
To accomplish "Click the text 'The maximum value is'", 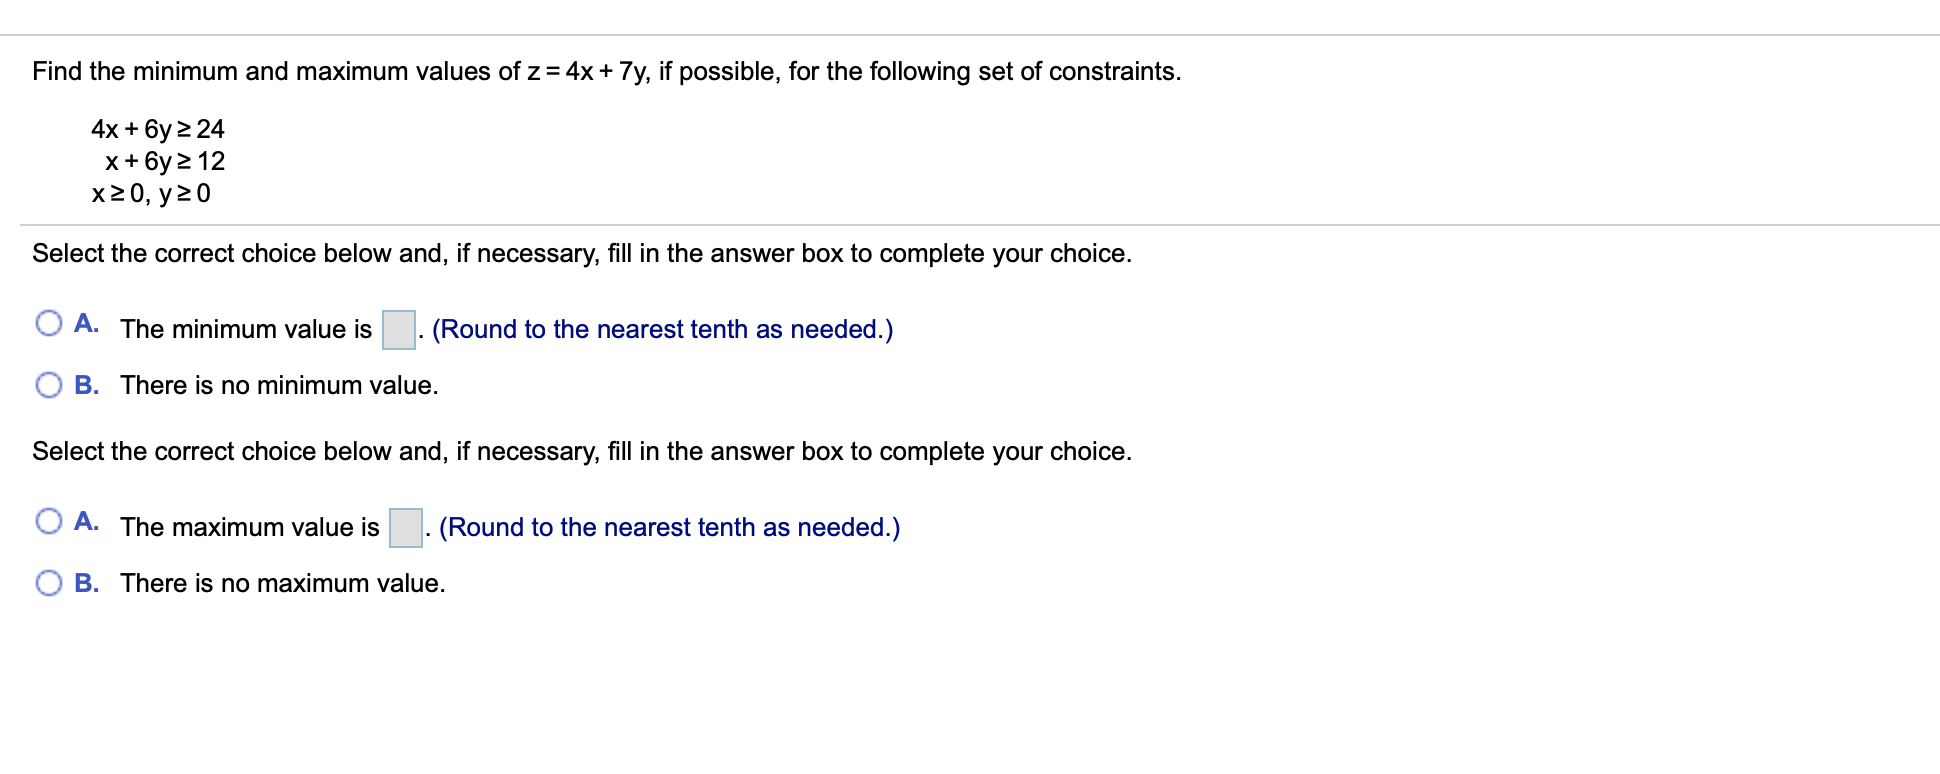I will 250,526.
